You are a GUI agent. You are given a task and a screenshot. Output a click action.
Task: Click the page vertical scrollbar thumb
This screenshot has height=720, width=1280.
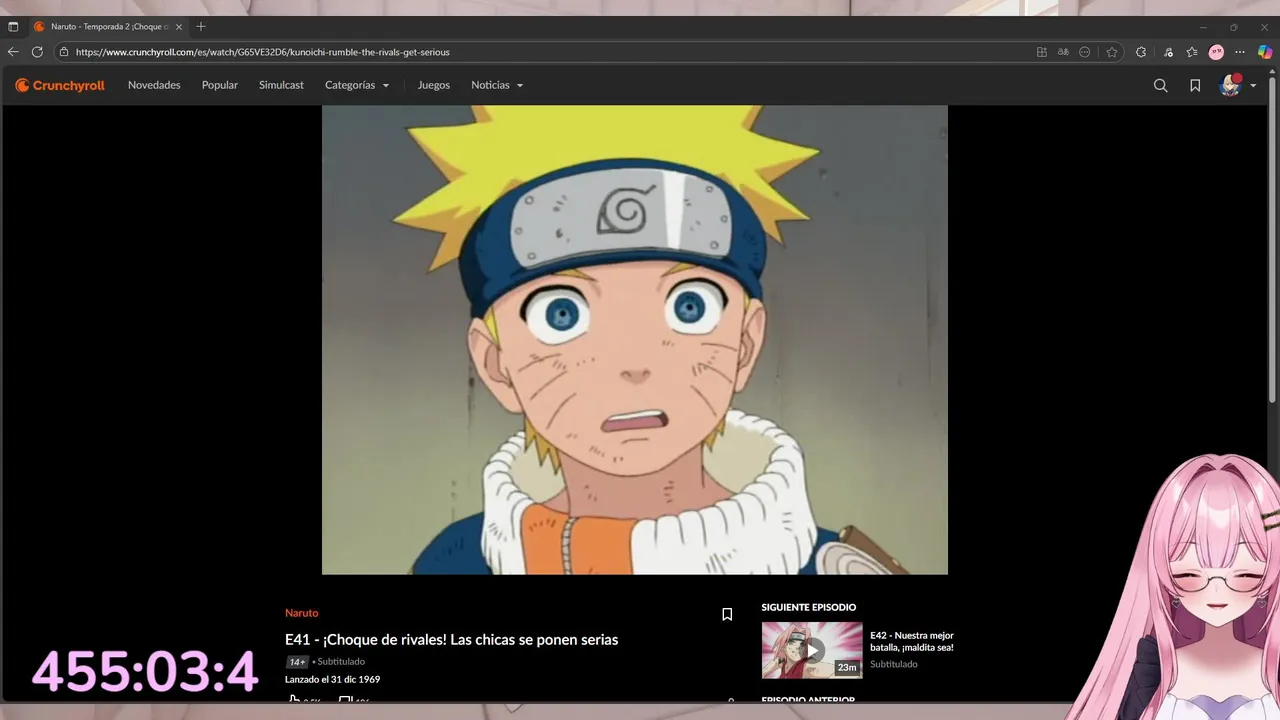(1272, 240)
